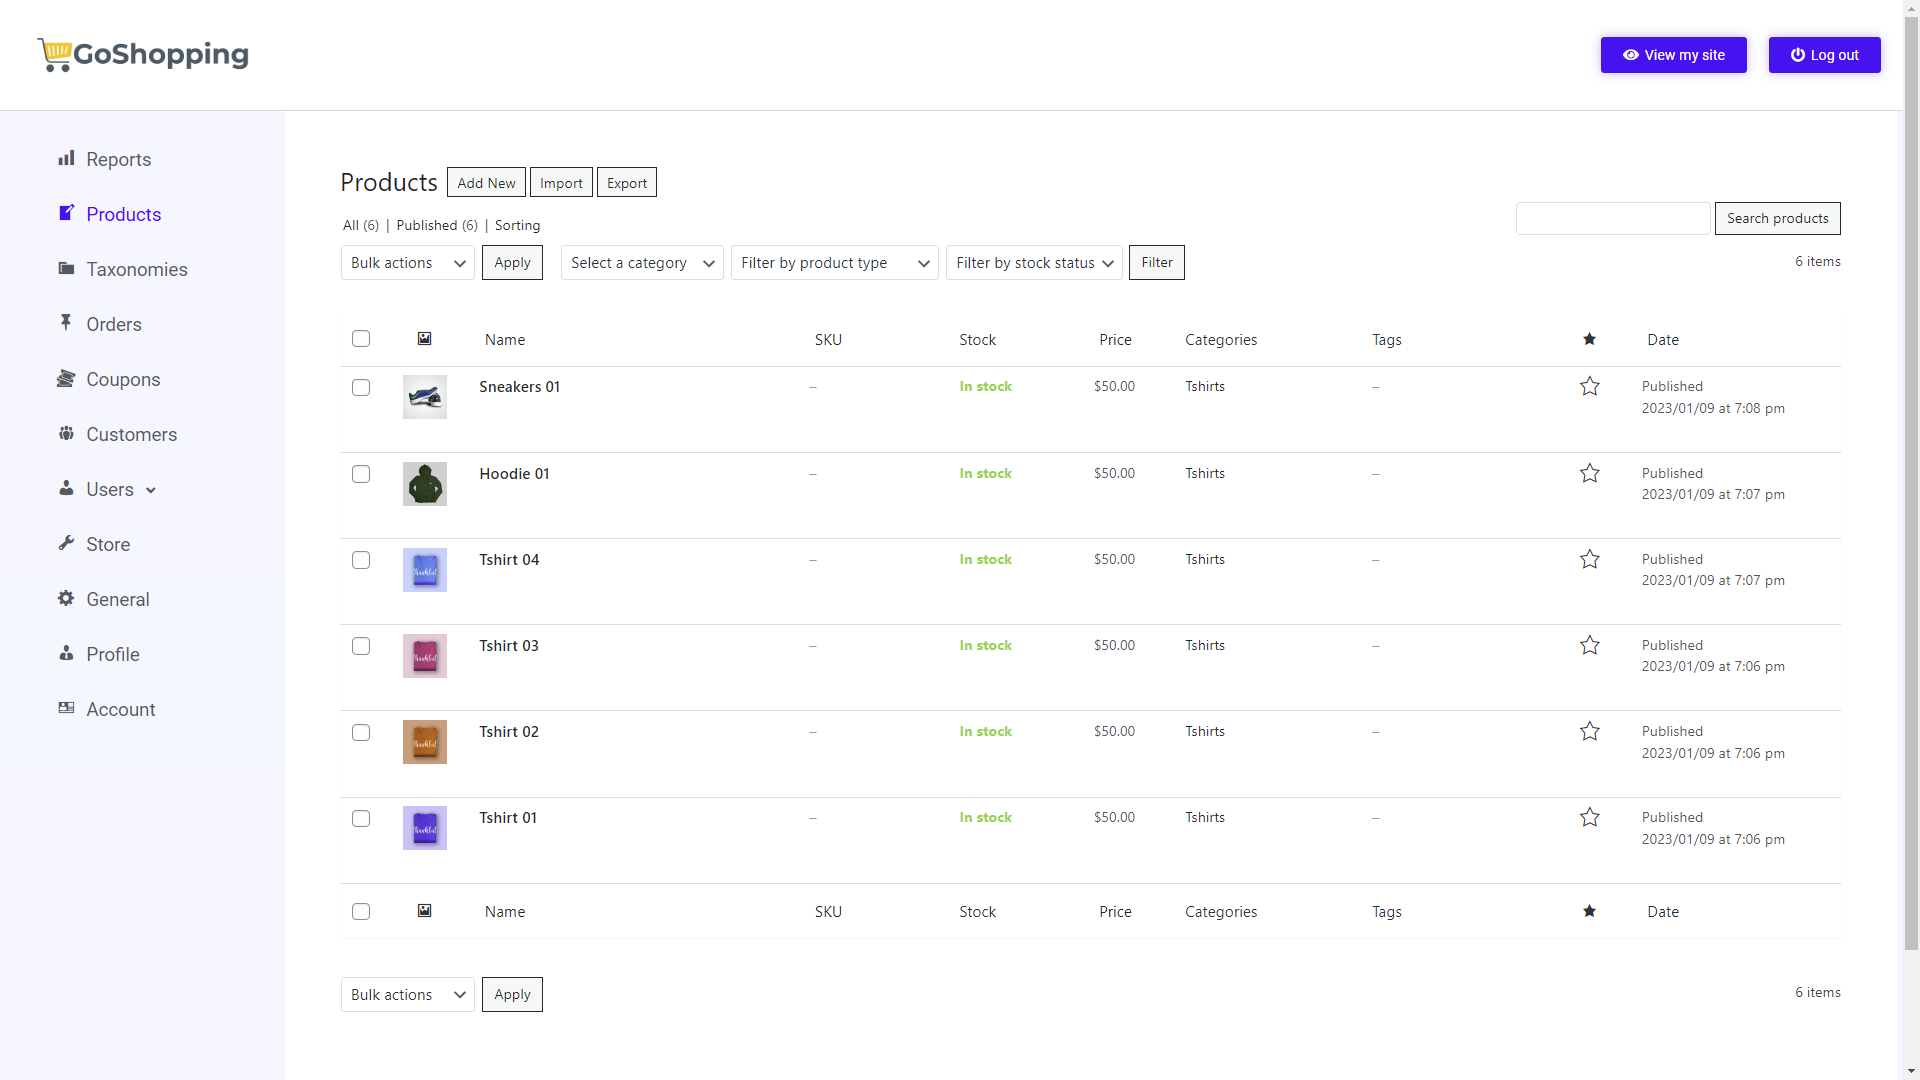1920x1080 pixels.
Task: Click the Taxonomies sidebar icon
Action: (65, 269)
